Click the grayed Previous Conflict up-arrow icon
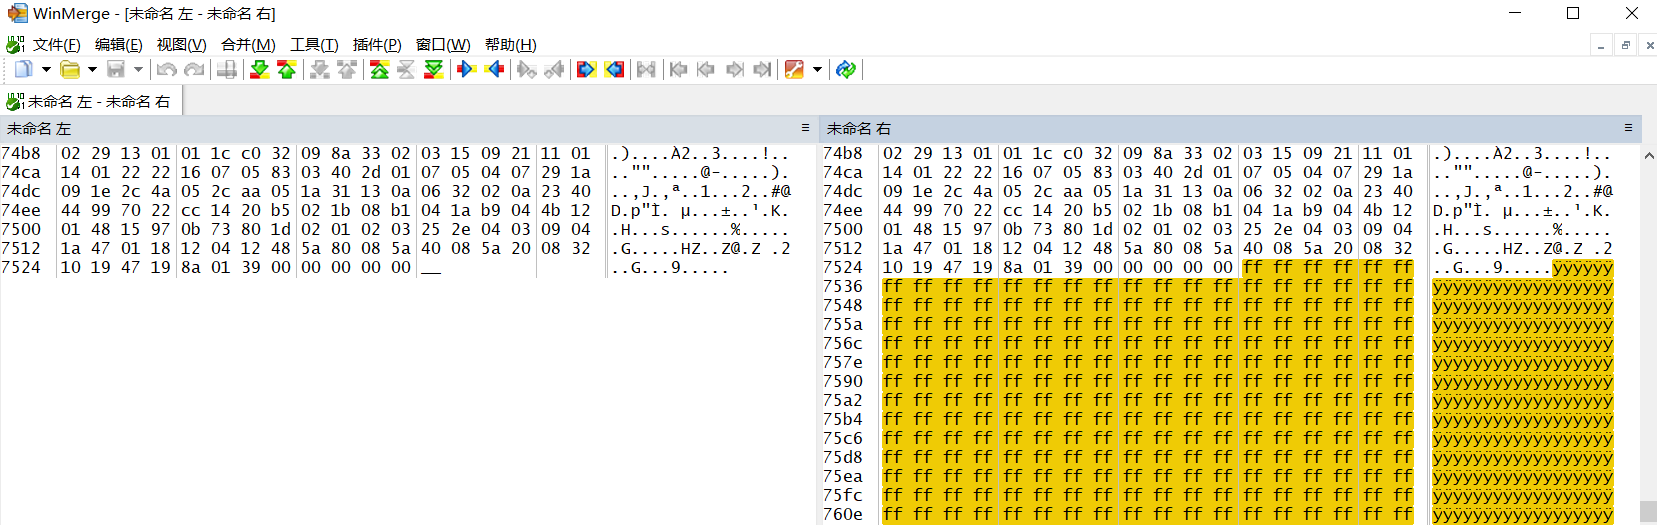The width and height of the screenshot is (1657, 525). click(x=347, y=69)
